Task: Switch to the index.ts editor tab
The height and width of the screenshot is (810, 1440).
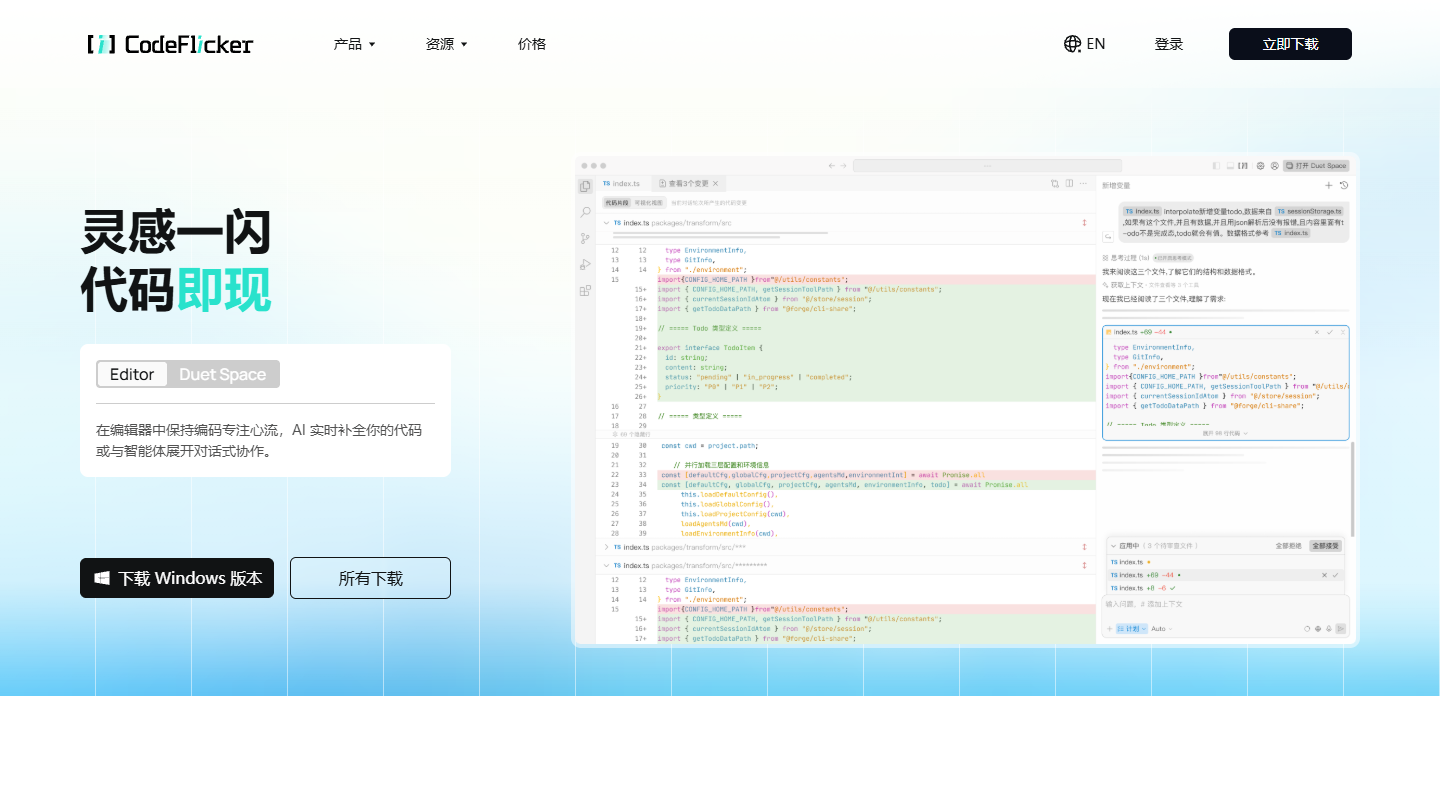Action: point(622,184)
